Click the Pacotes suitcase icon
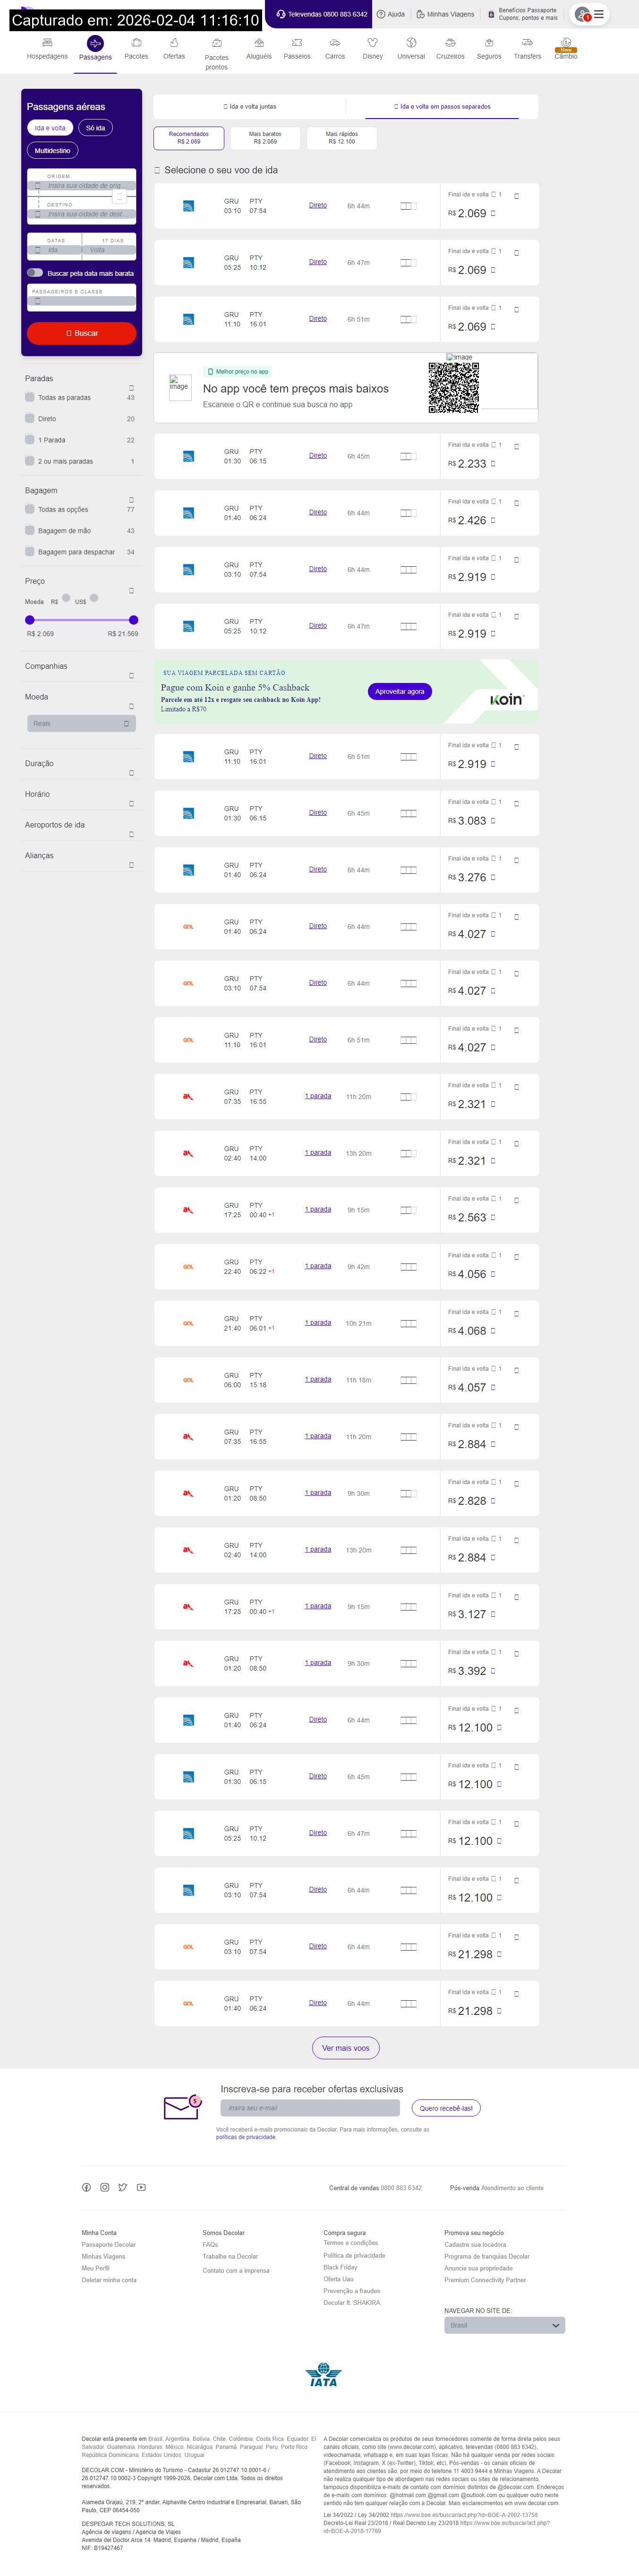639x2576 pixels. [136, 43]
